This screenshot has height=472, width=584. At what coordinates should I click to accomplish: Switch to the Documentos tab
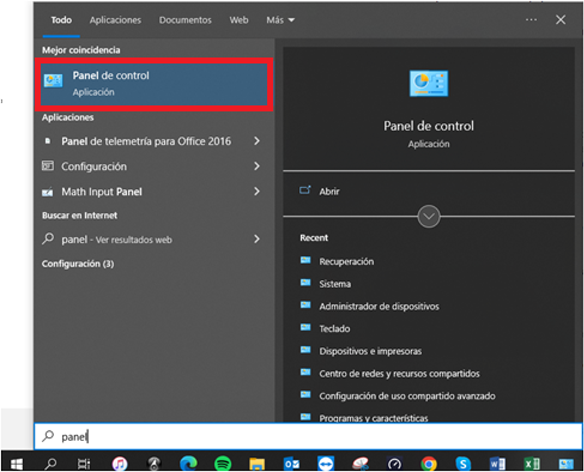pyautogui.click(x=185, y=20)
